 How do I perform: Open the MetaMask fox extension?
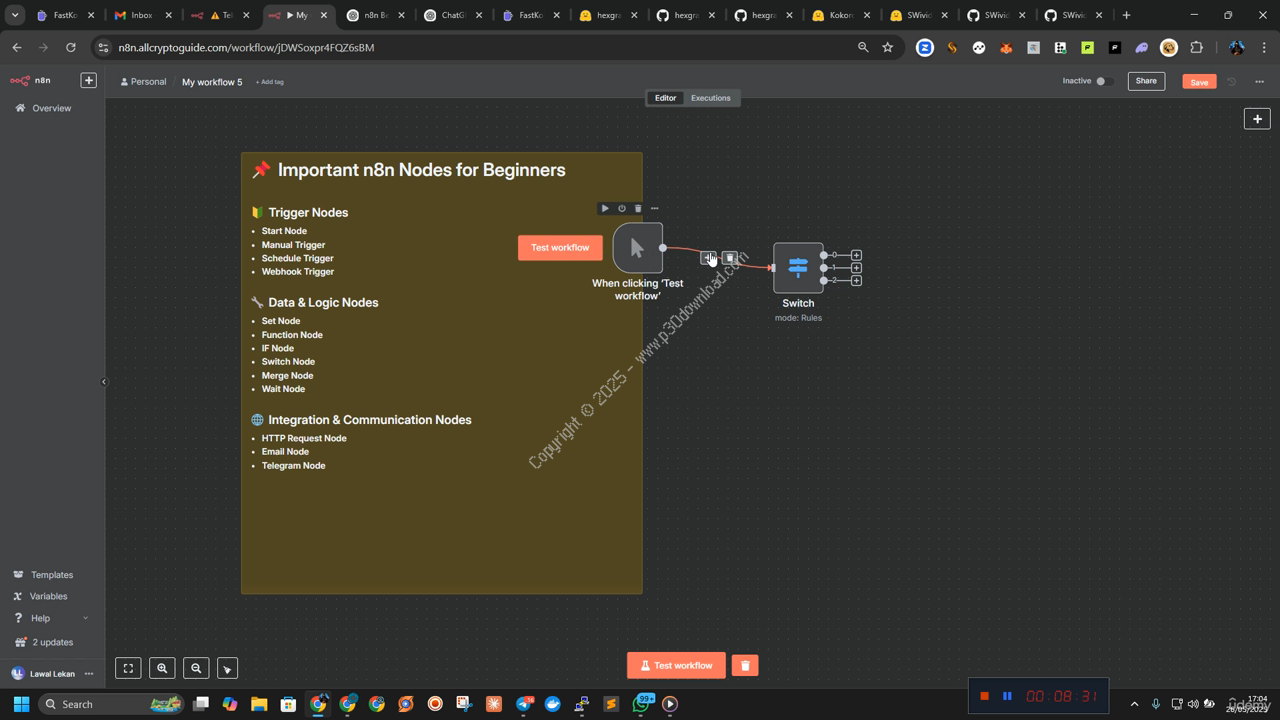1006,47
